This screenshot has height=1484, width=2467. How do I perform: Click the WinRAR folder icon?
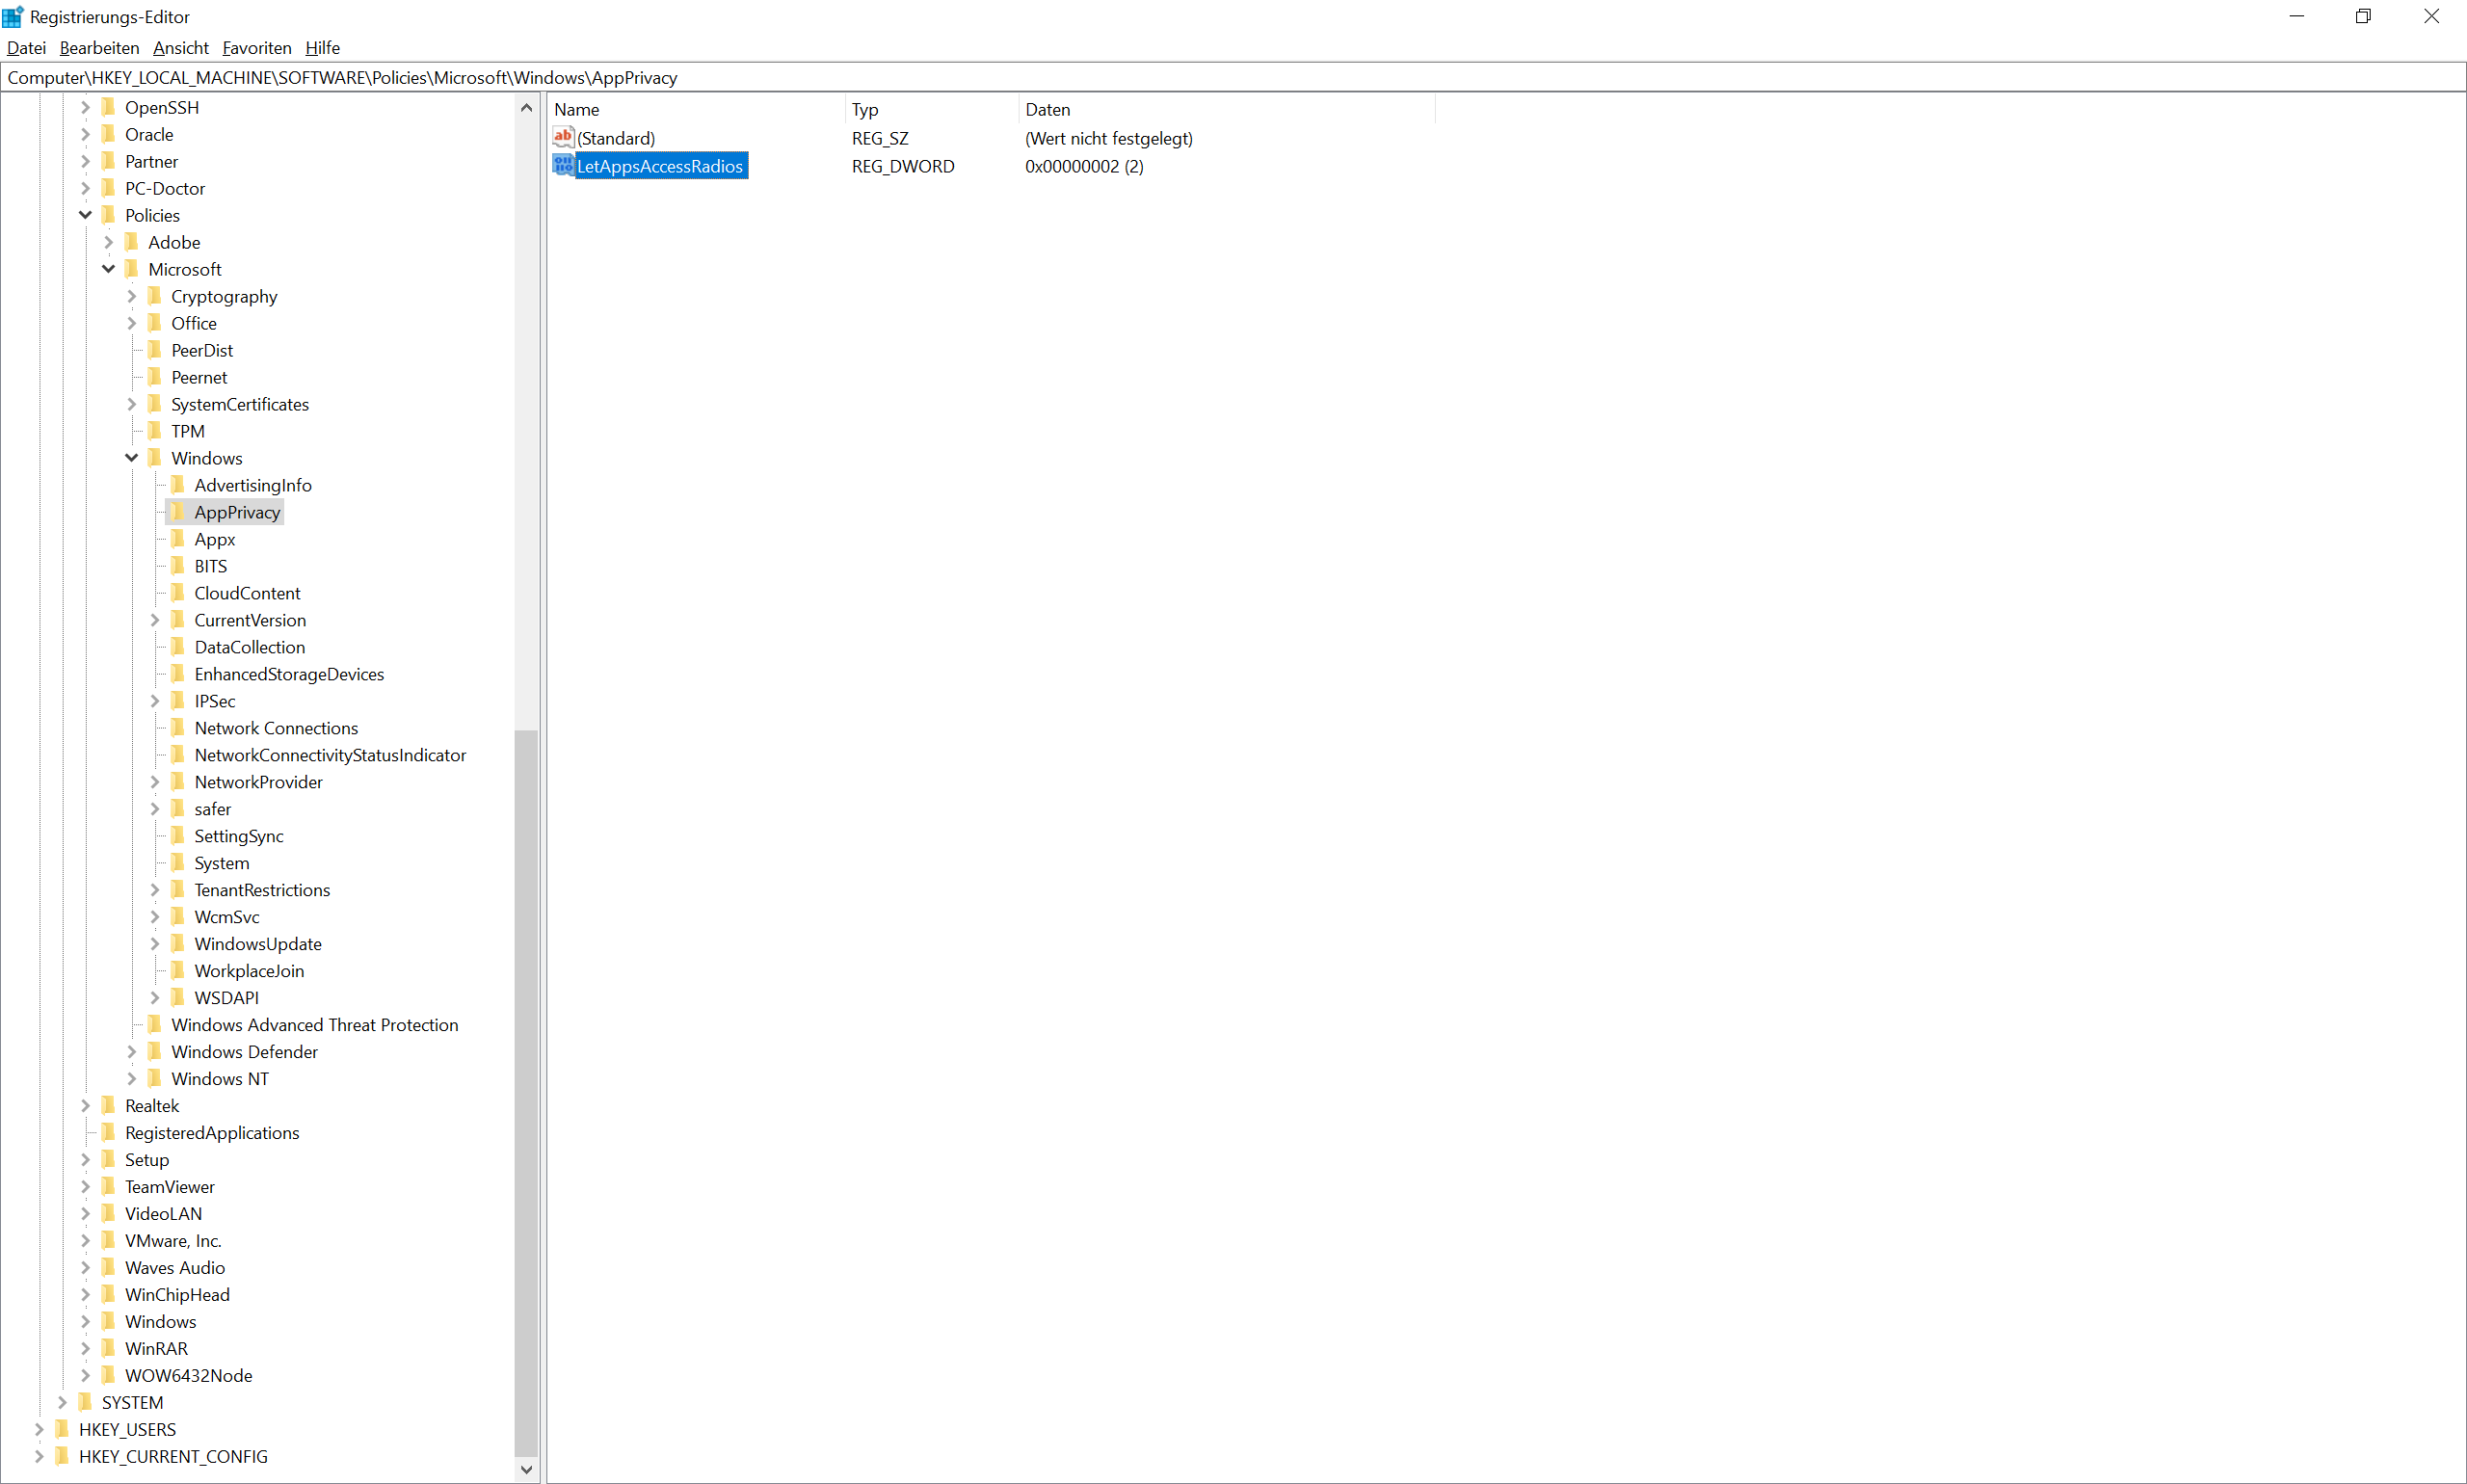[109, 1348]
